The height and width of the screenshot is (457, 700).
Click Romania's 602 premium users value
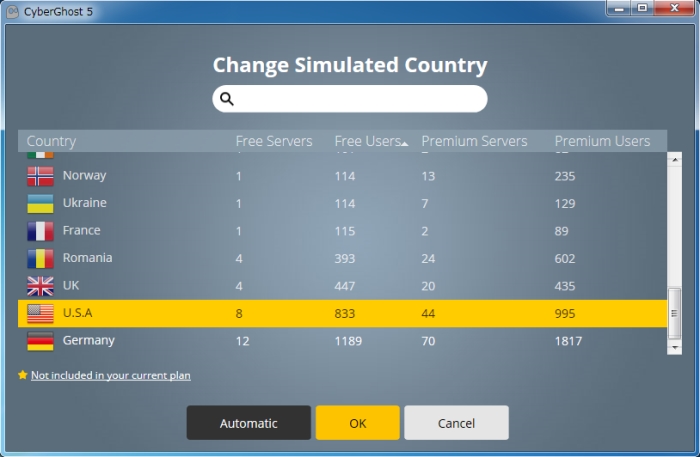coord(565,259)
